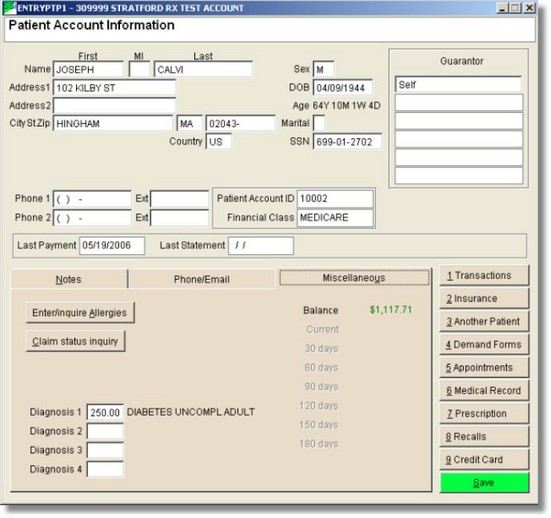Open the 2 Insurance screen
This screenshot has width=551, height=518.
click(x=484, y=299)
